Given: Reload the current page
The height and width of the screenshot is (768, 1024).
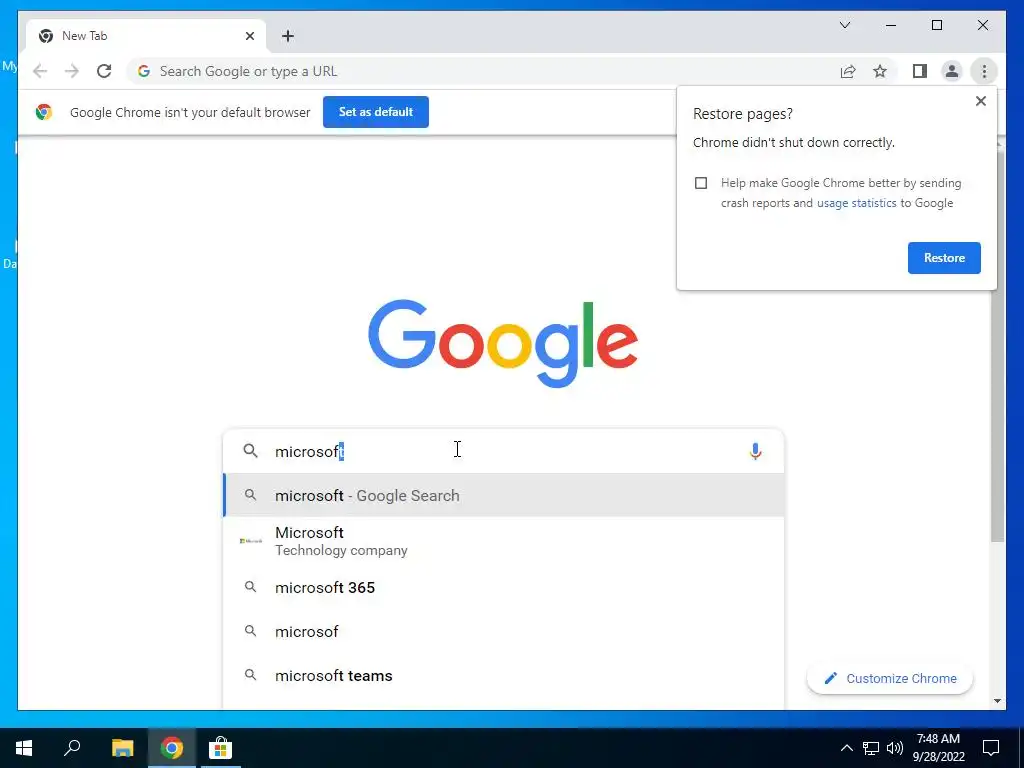Looking at the screenshot, I should [x=104, y=71].
